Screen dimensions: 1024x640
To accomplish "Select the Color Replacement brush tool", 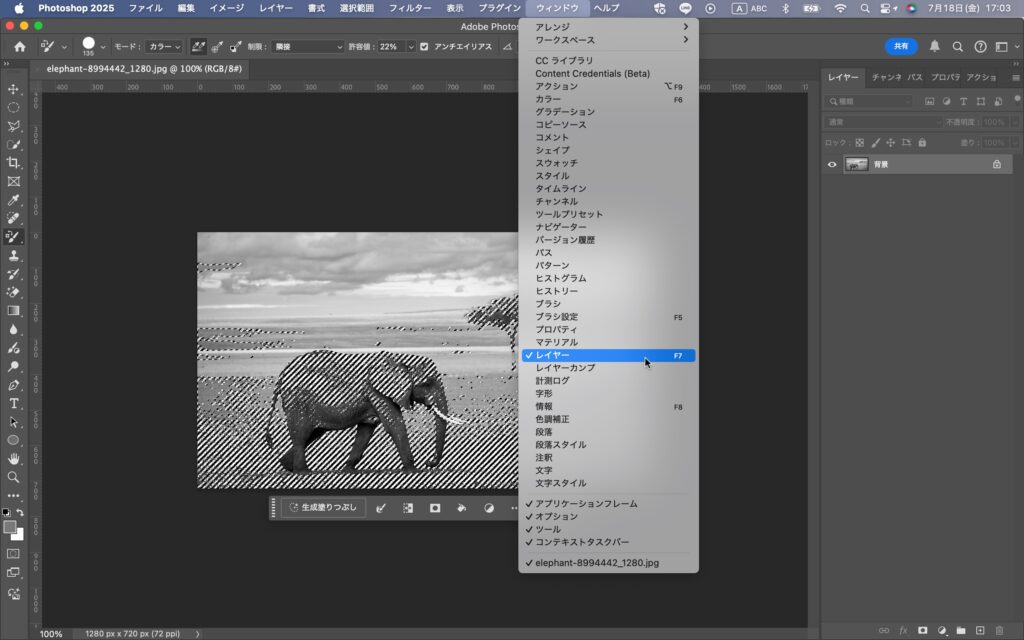I will (13, 237).
